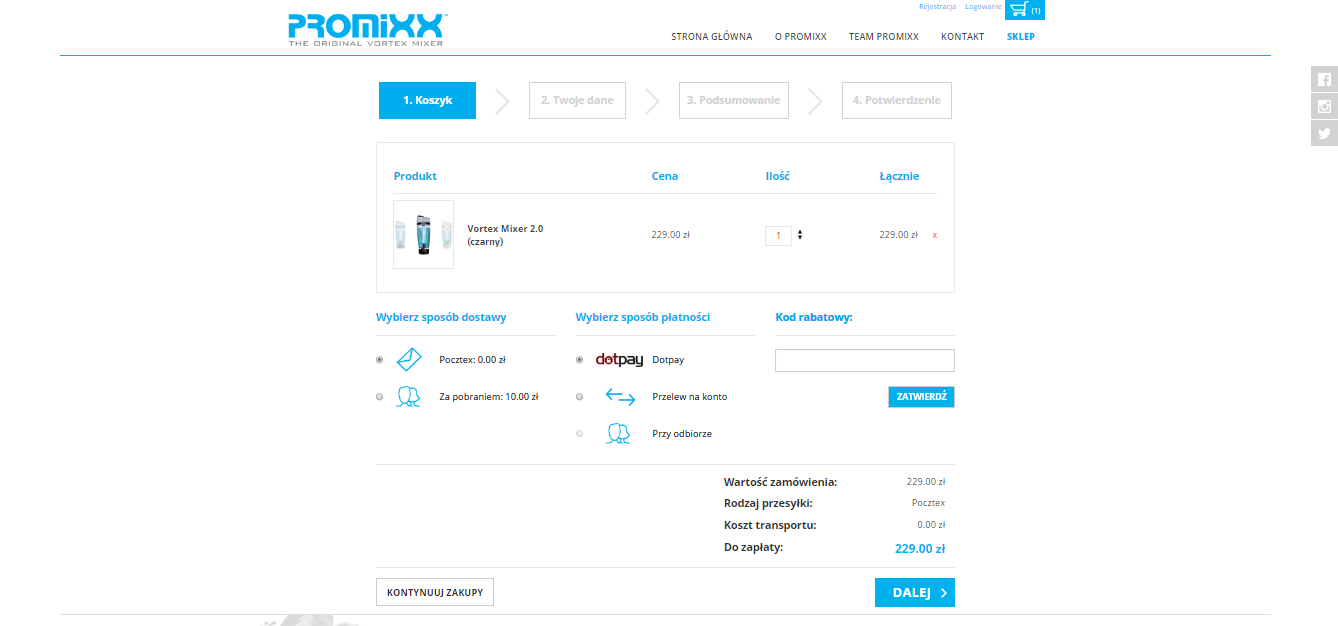
Task: Go to step 2. Twoje dane
Action: click(577, 100)
